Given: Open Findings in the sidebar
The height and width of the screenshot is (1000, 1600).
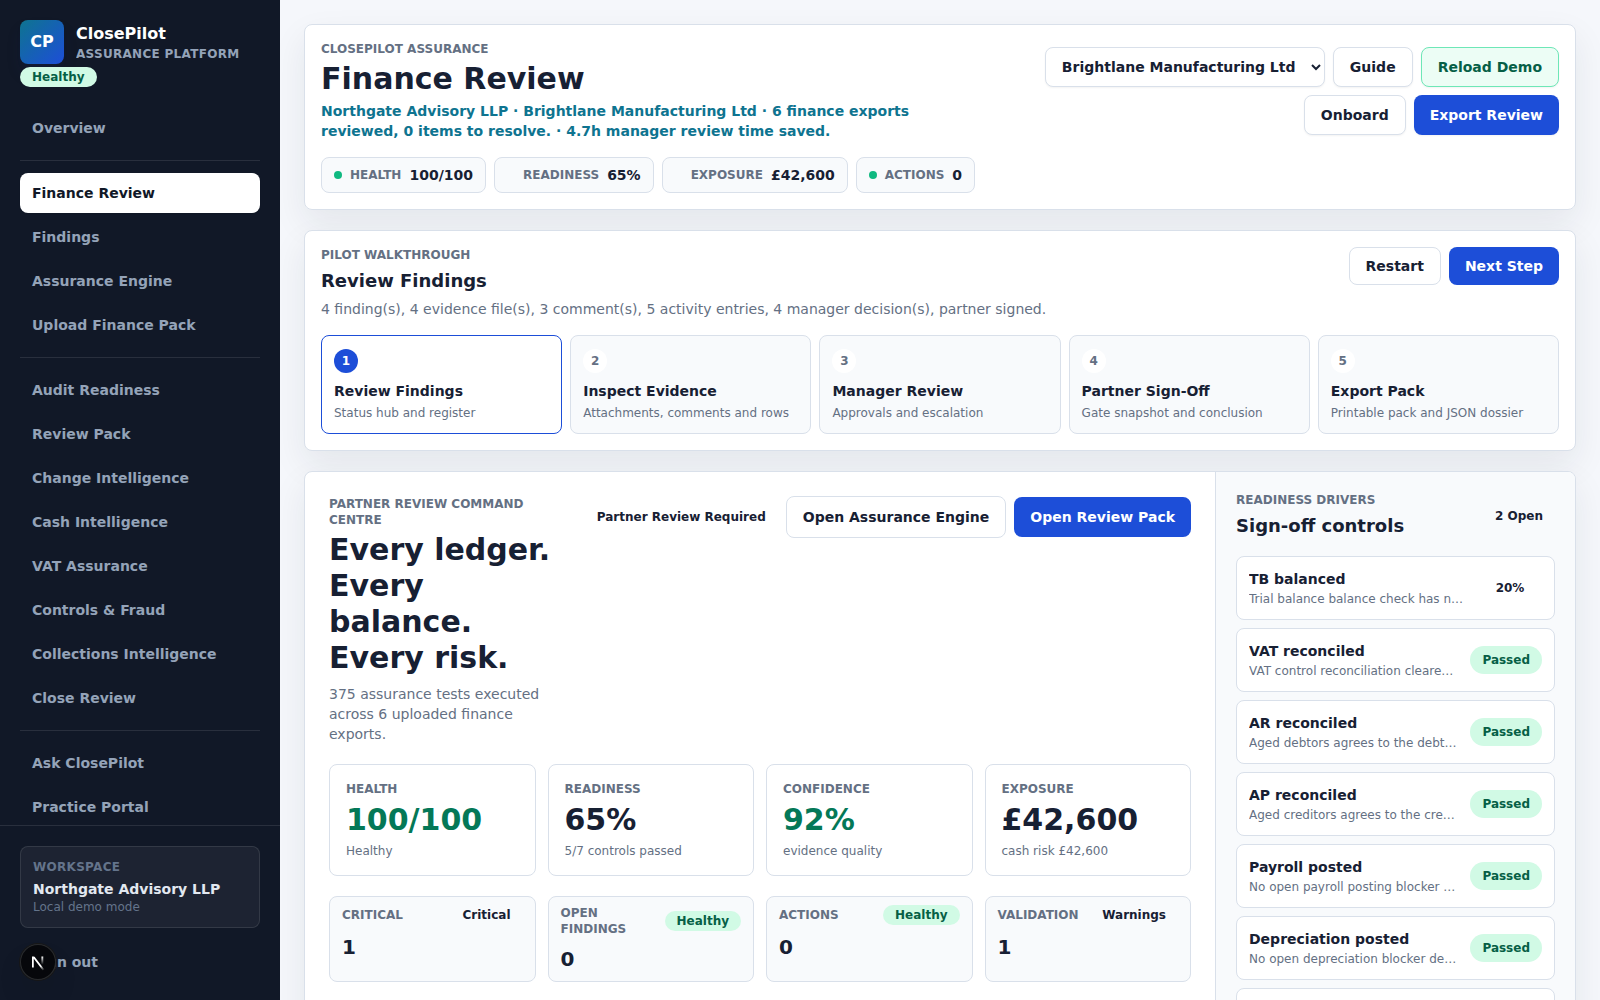Looking at the screenshot, I should click(x=140, y=237).
